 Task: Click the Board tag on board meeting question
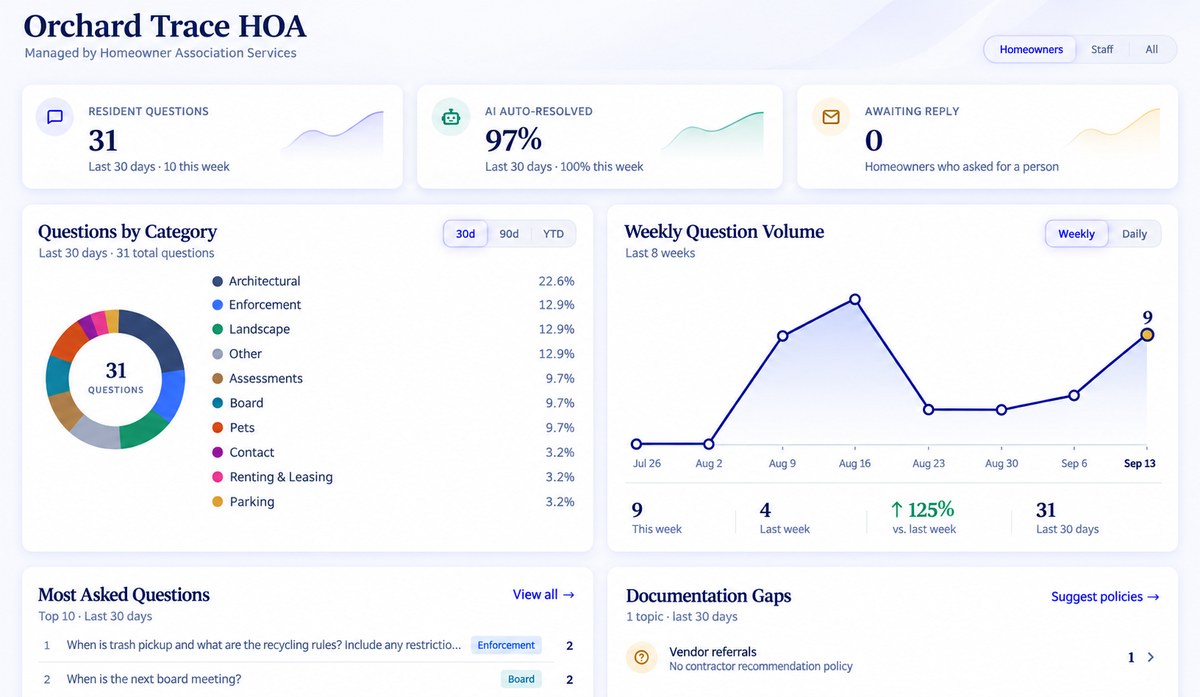coord(521,679)
